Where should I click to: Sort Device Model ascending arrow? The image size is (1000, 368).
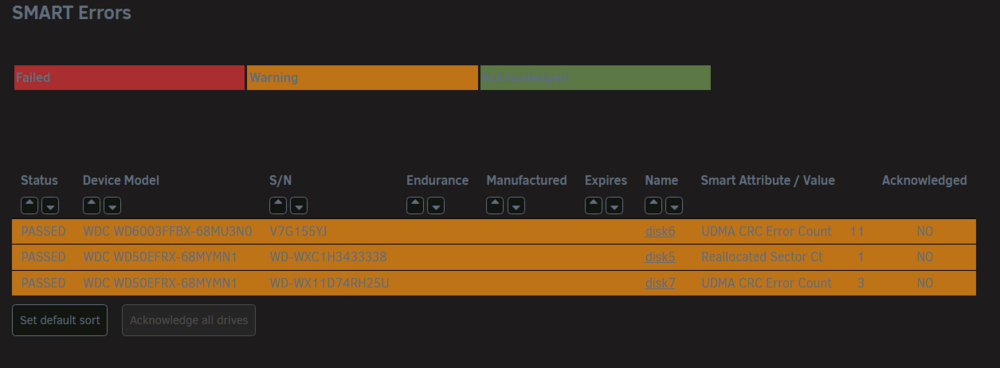click(x=91, y=205)
